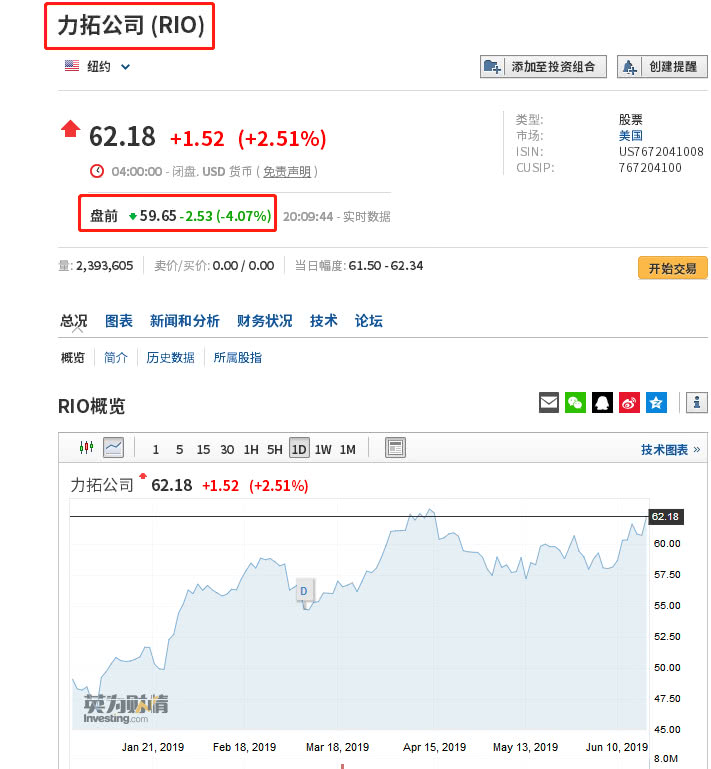
Task: Set chart interval to 15 minutes
Action: point(203,449)
